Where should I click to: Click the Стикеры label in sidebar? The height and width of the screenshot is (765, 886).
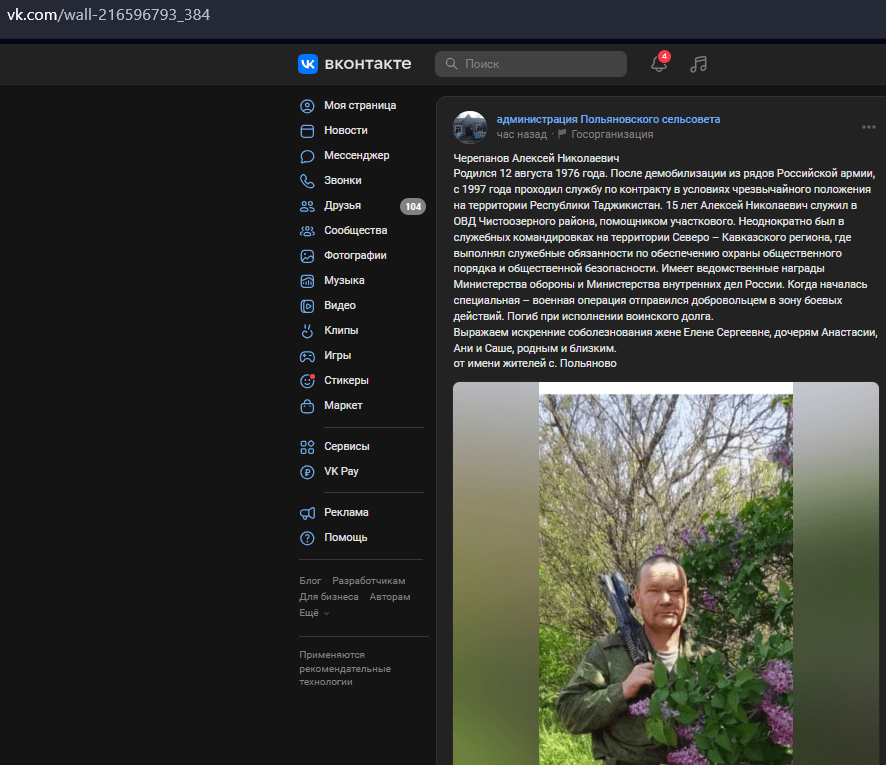coord(346,380)
